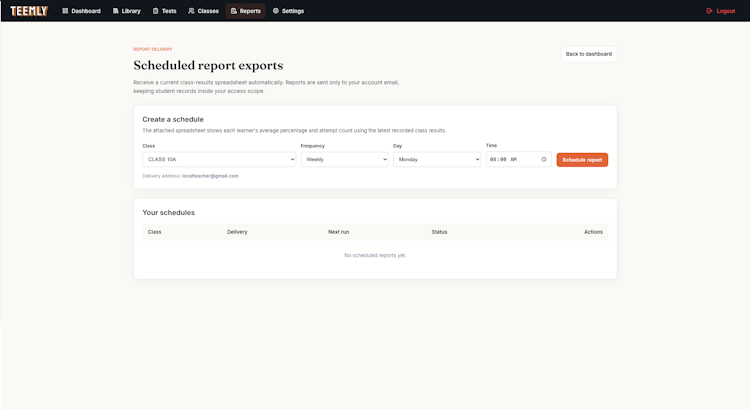Open the Frequency dropdown set to Weekly
750x409 pixels.
click(344, 159)
